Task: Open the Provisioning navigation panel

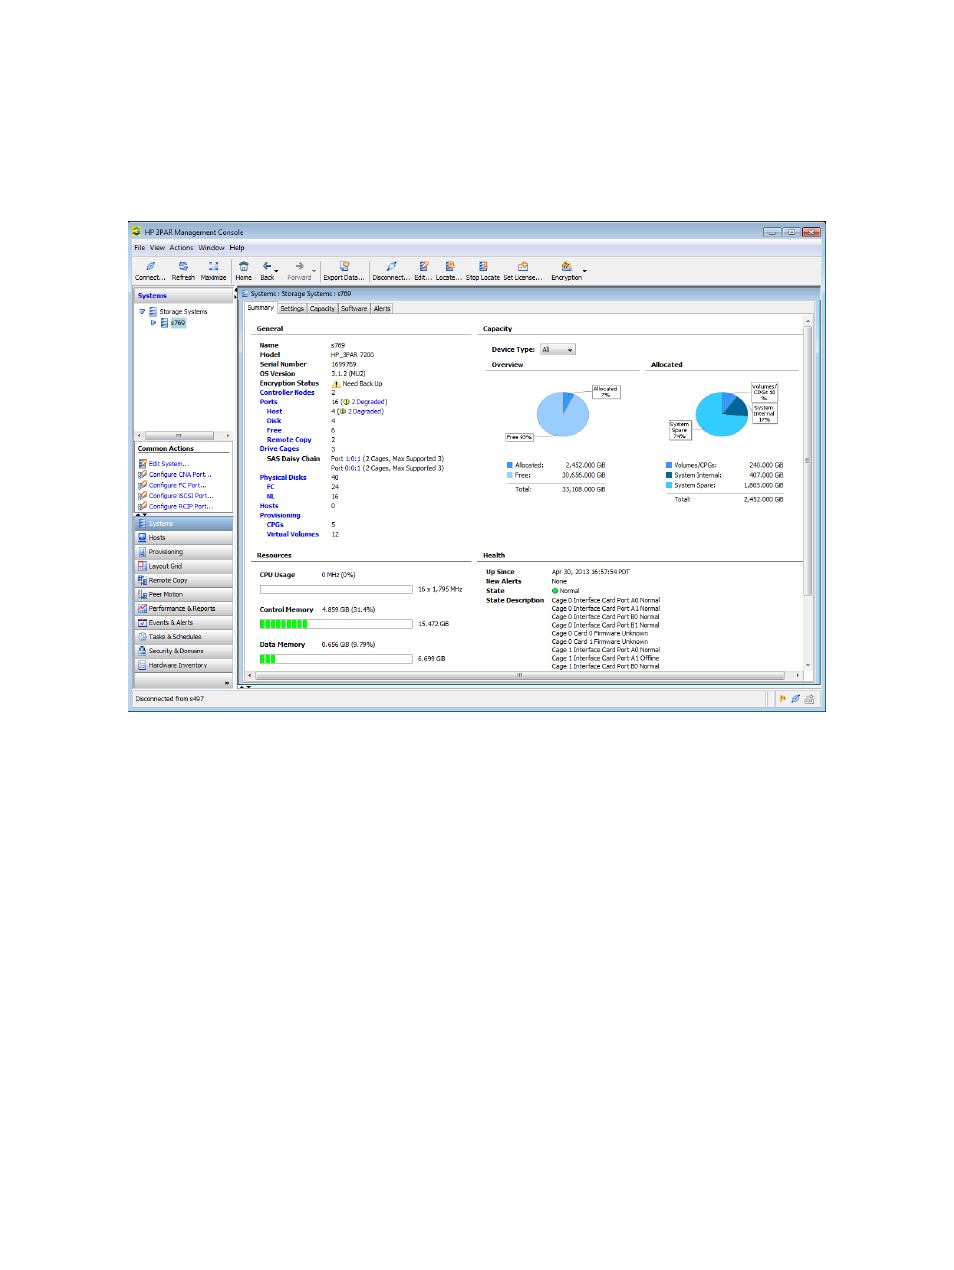Action: coord(184,552)
